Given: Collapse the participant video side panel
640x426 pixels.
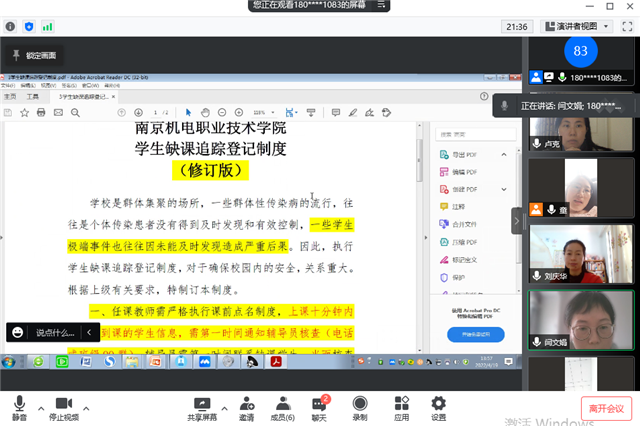Looking at the screenshot, I should click(x=517, y=219).
